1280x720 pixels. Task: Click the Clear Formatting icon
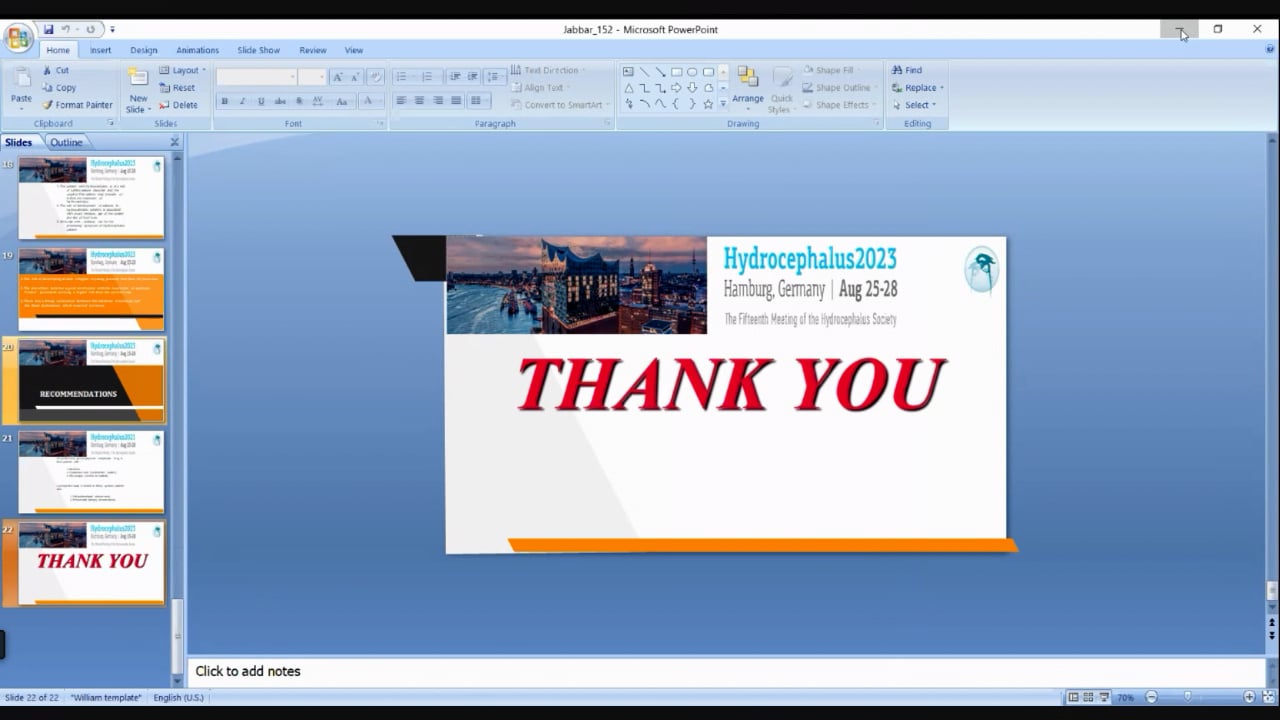click(375, 77)
